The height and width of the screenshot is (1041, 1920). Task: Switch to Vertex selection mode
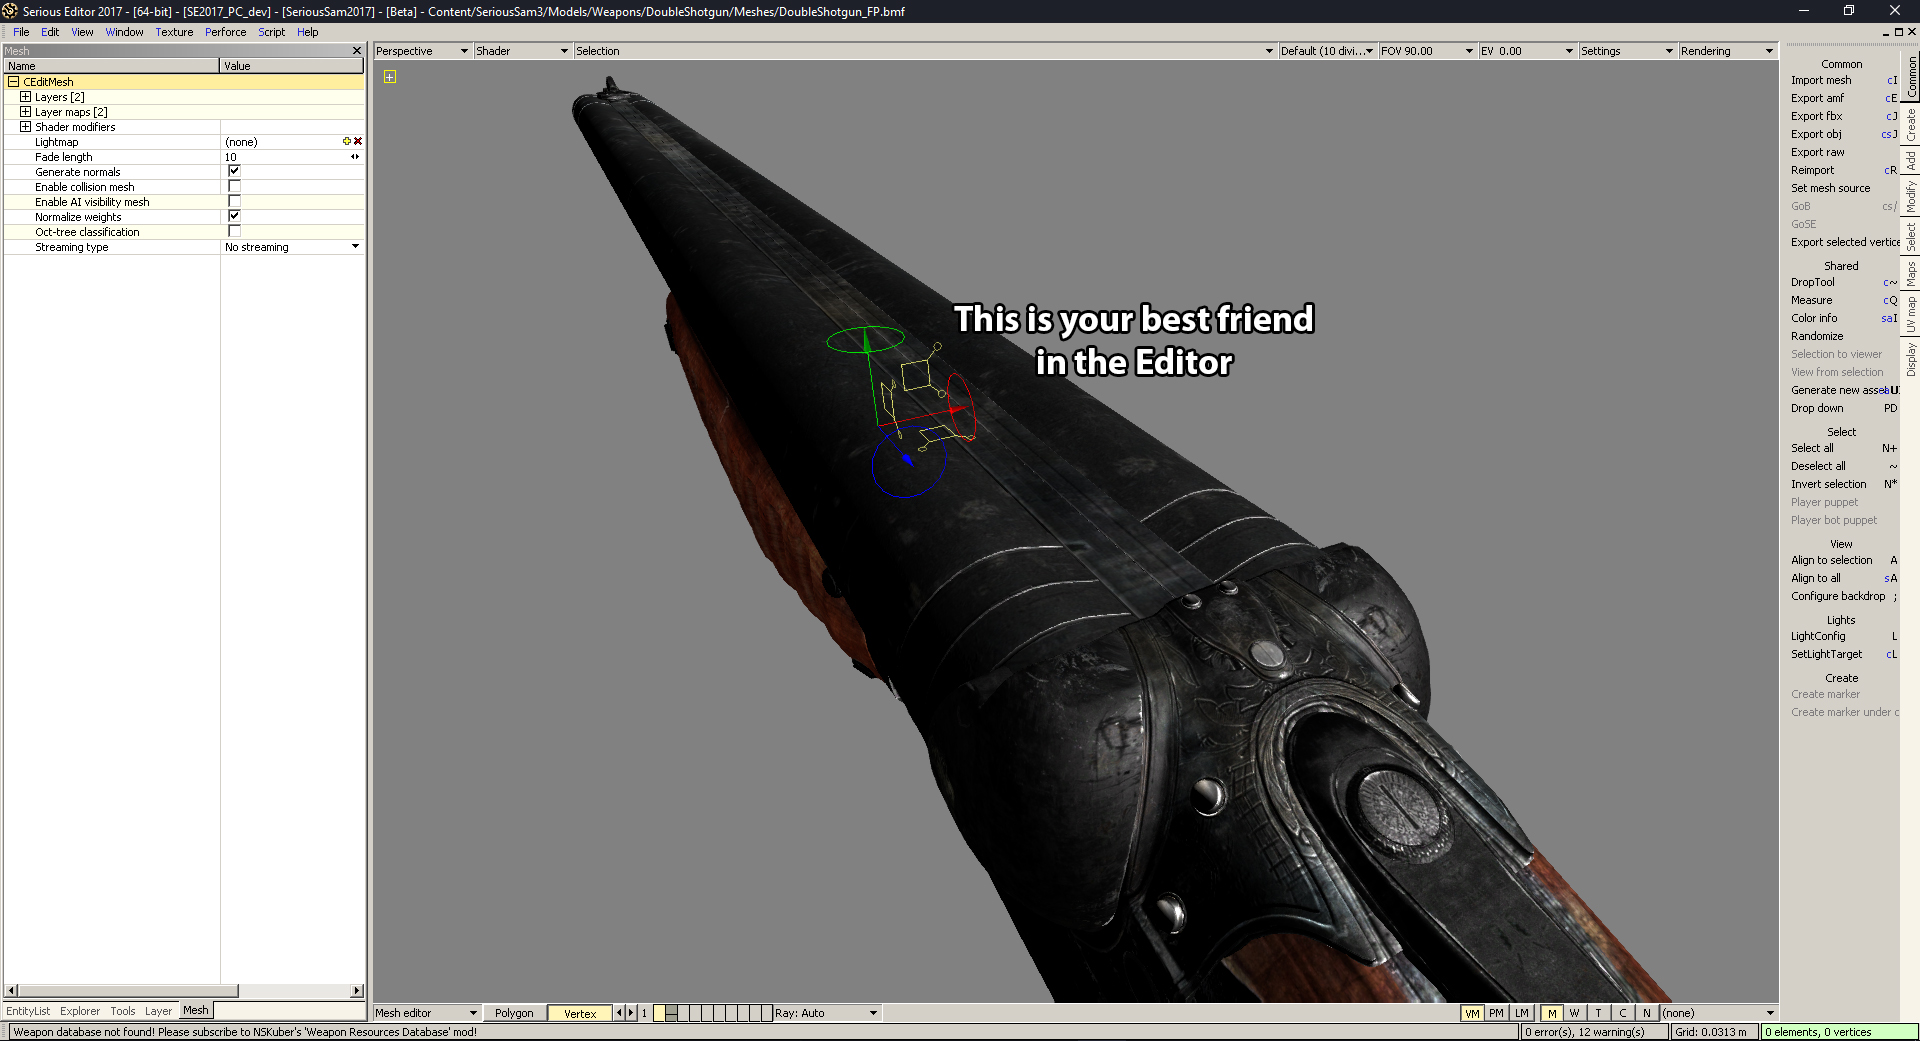pos(580,1013)
